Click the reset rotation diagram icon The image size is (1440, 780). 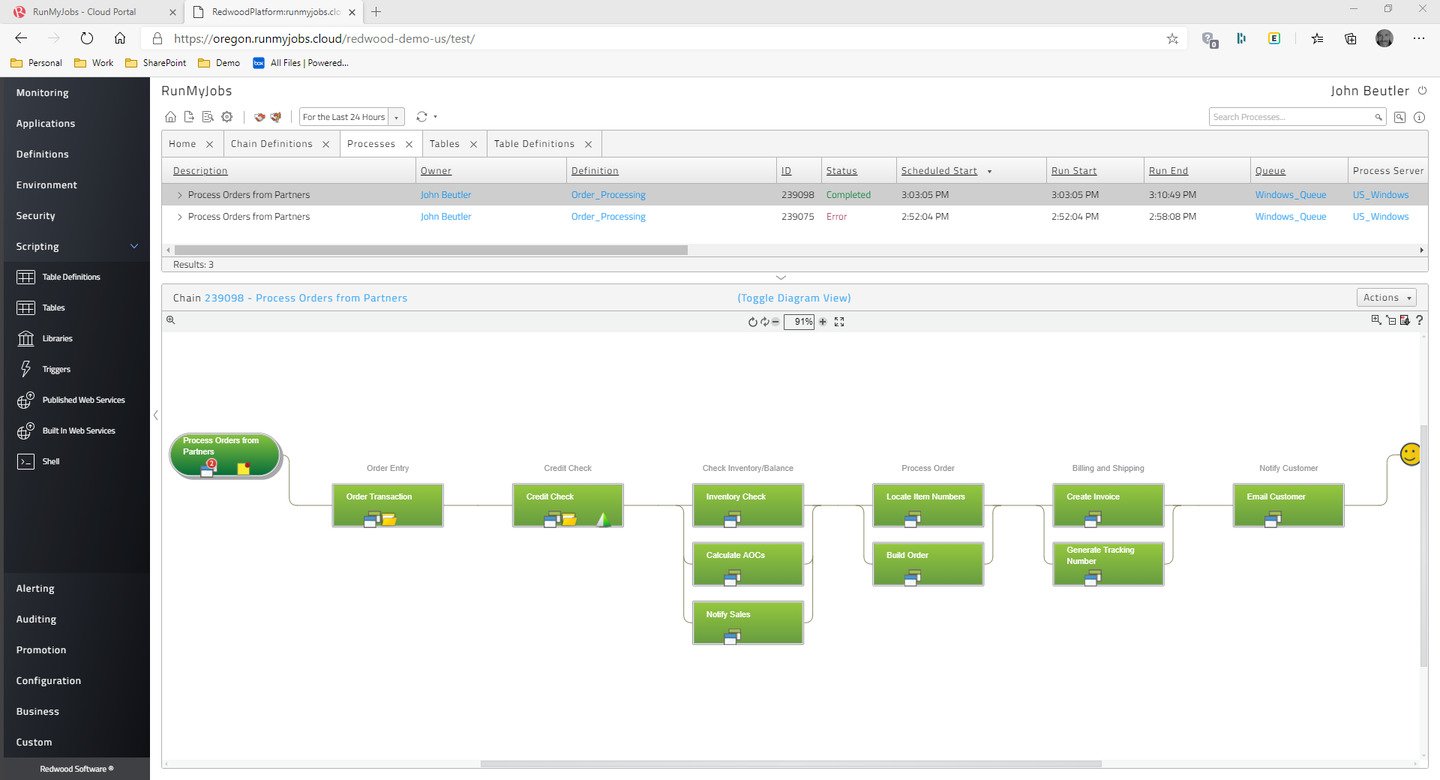(x=753, y=322)
